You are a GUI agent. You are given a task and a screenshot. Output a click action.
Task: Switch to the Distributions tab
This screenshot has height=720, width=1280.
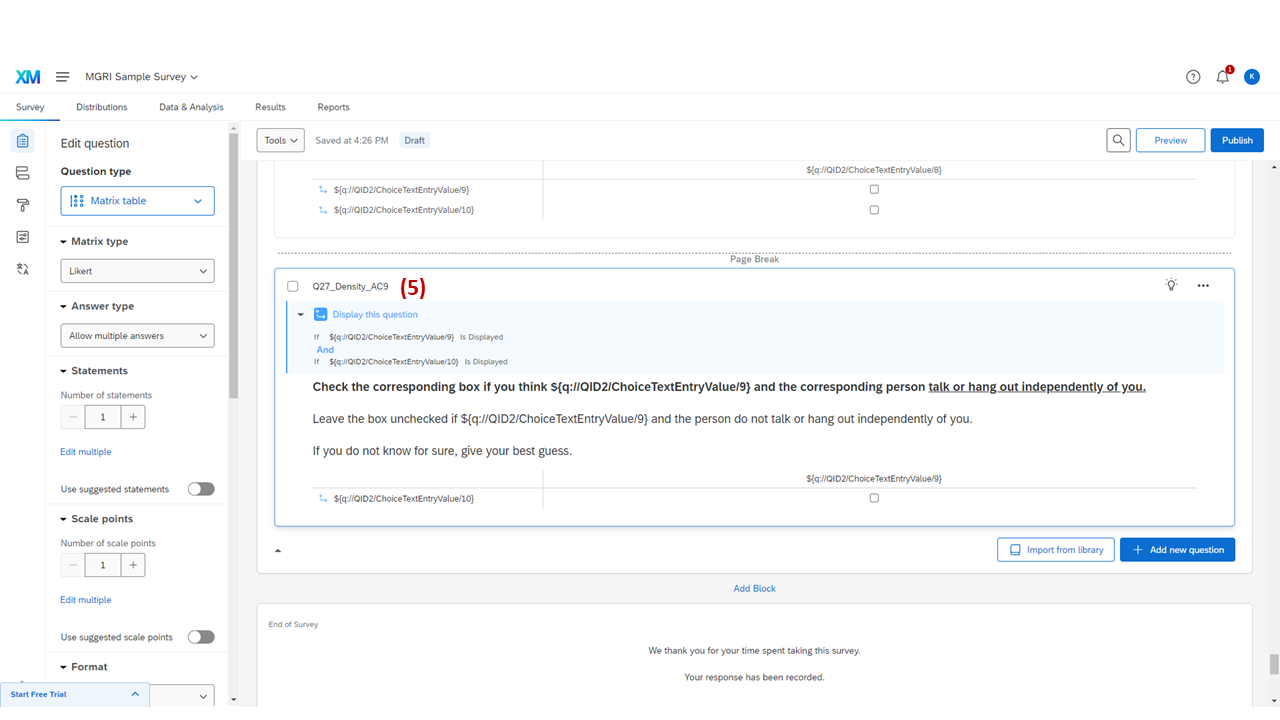pos(102,107)
